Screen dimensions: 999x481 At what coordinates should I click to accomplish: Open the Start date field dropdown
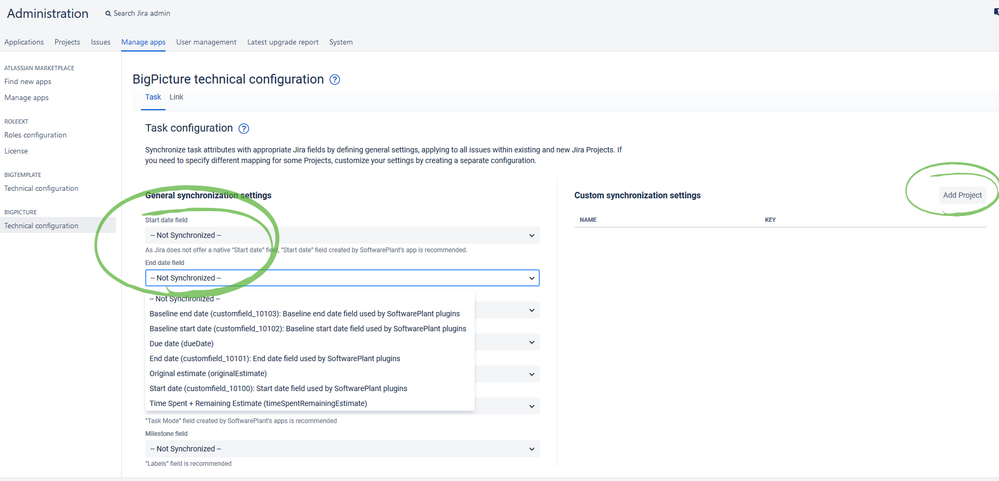342,235
